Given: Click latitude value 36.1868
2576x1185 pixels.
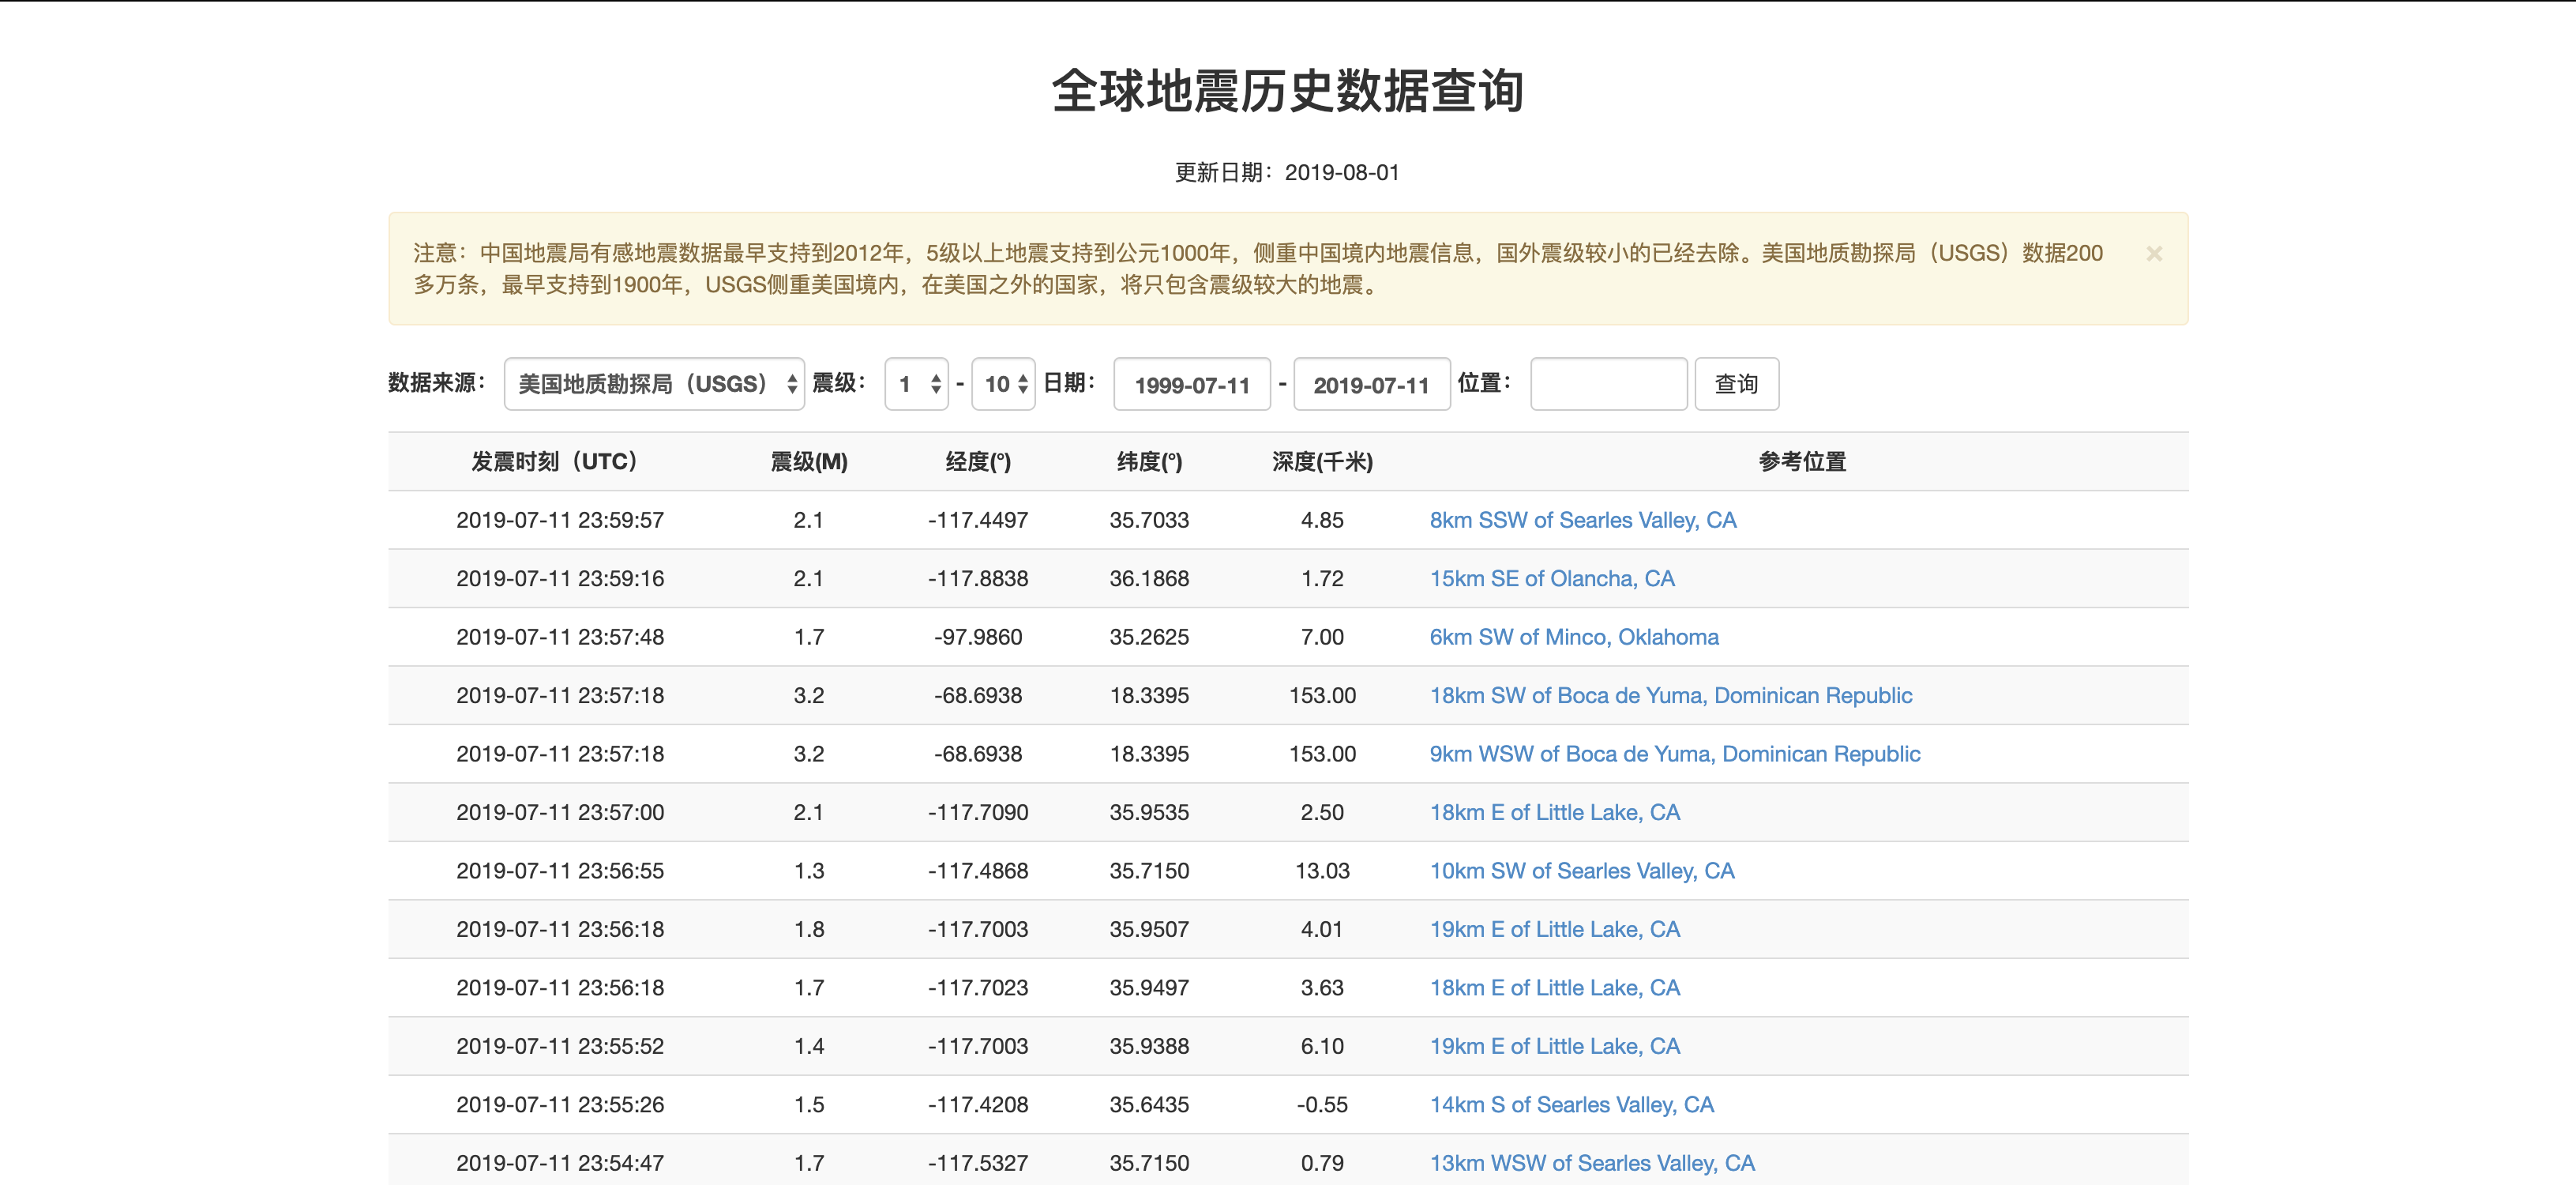Looking at the screenshot, I should [x=1149, y=578].
